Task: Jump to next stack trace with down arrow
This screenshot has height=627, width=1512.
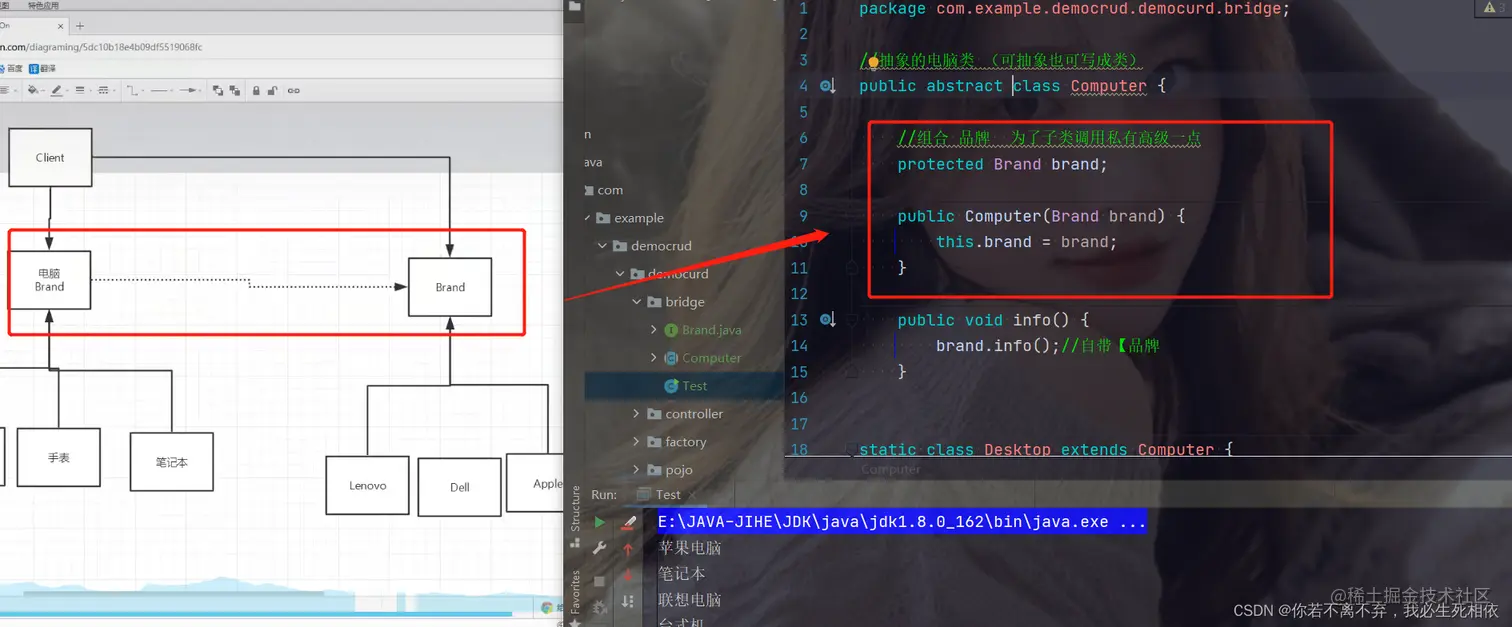Action: point(628,575)
